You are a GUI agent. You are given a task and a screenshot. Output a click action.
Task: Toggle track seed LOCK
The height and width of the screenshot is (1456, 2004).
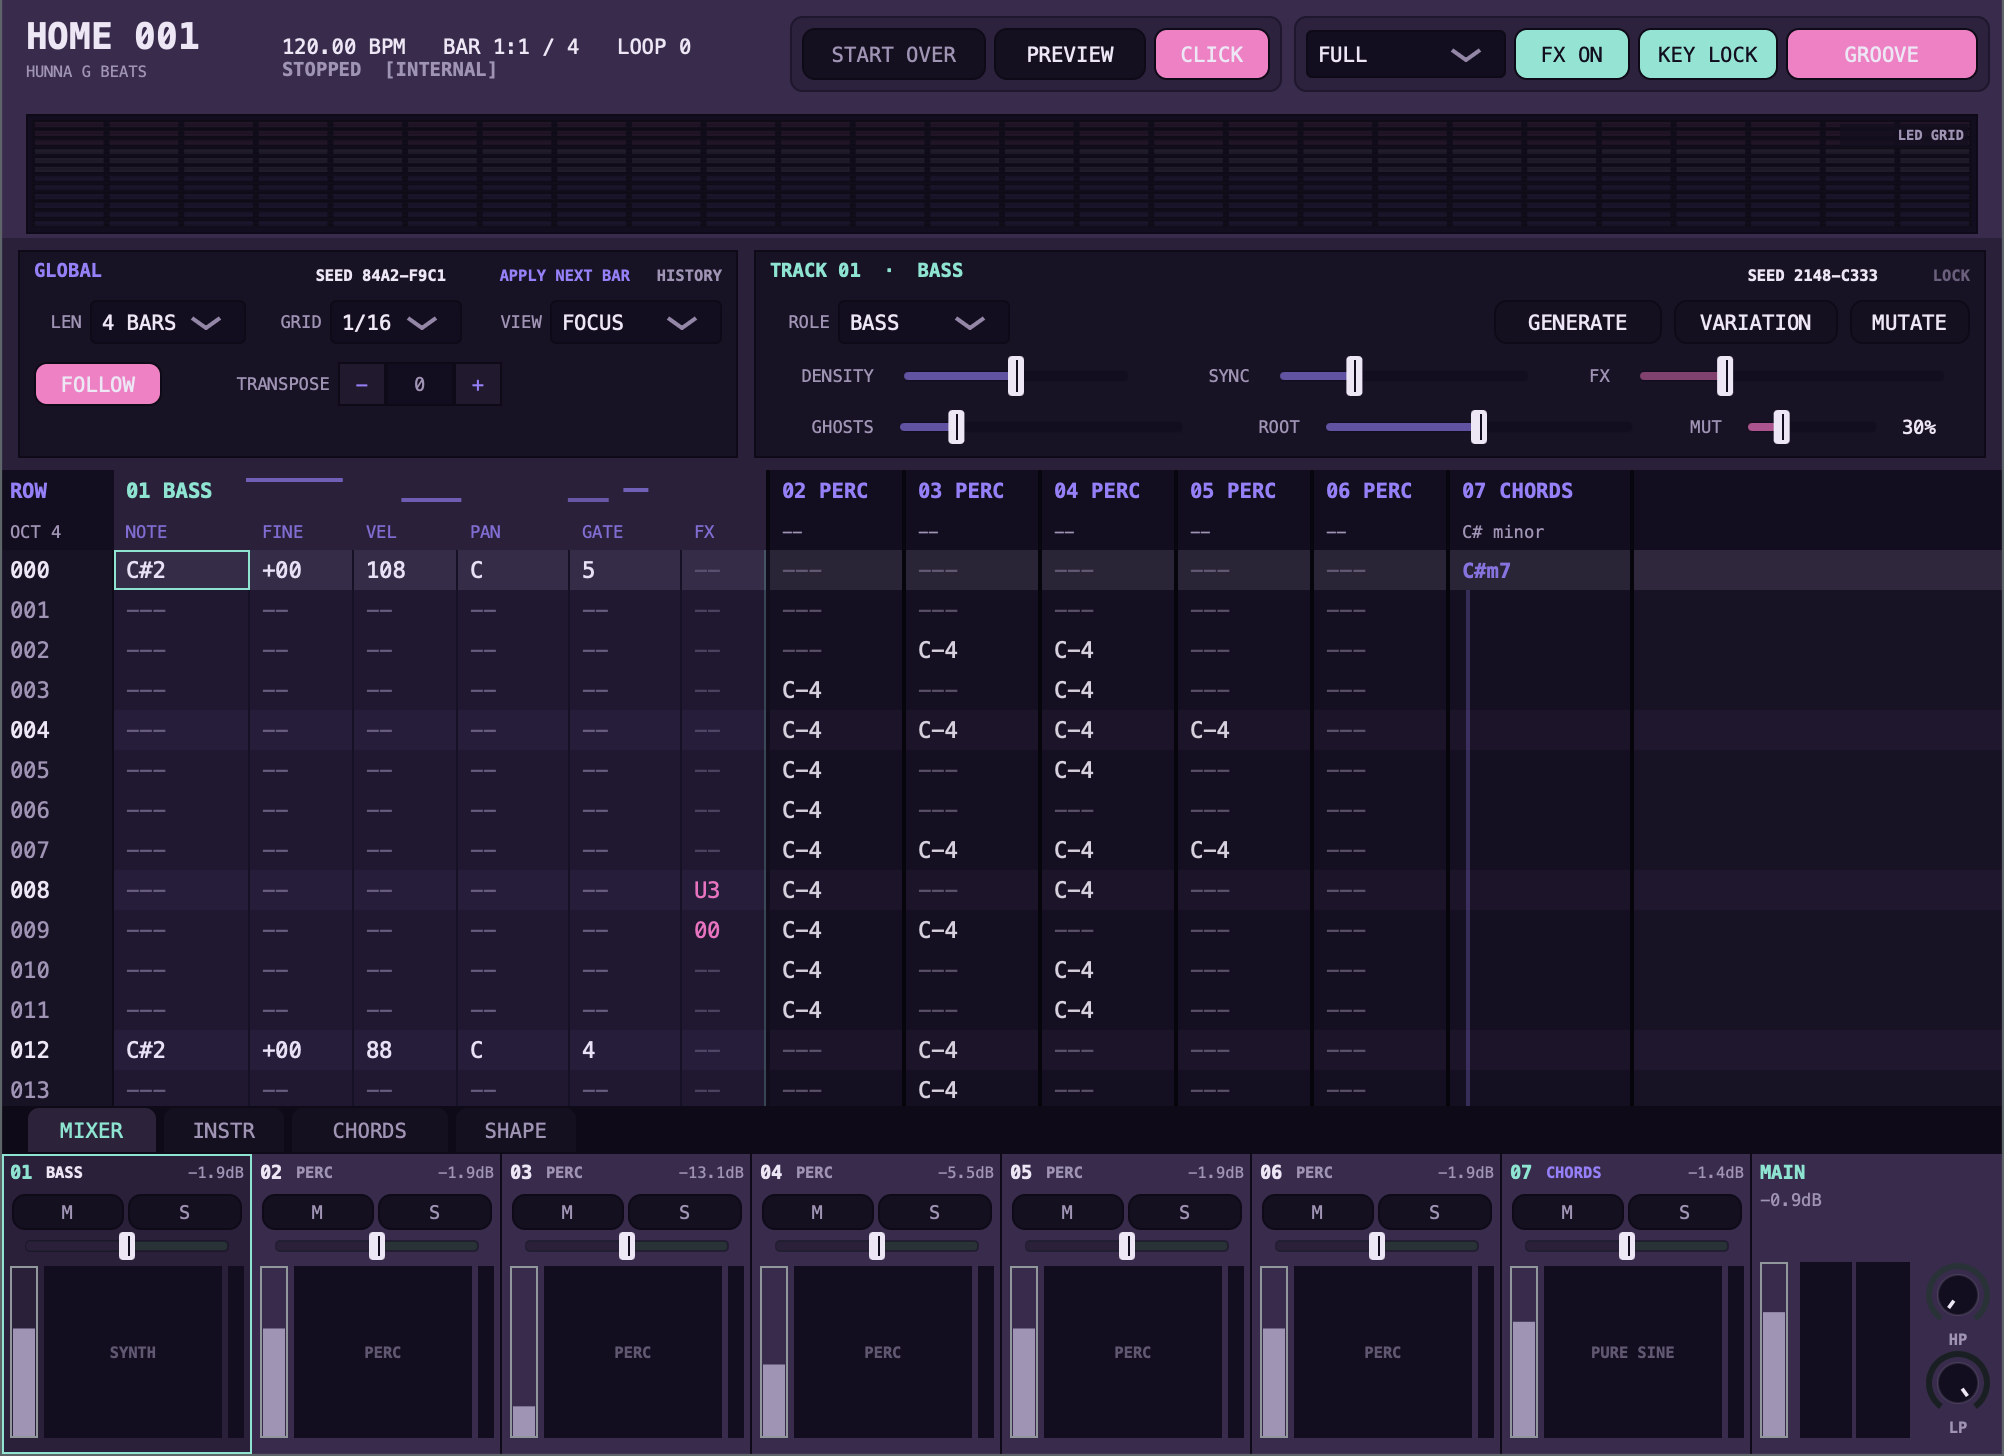tap(1950, 275)
